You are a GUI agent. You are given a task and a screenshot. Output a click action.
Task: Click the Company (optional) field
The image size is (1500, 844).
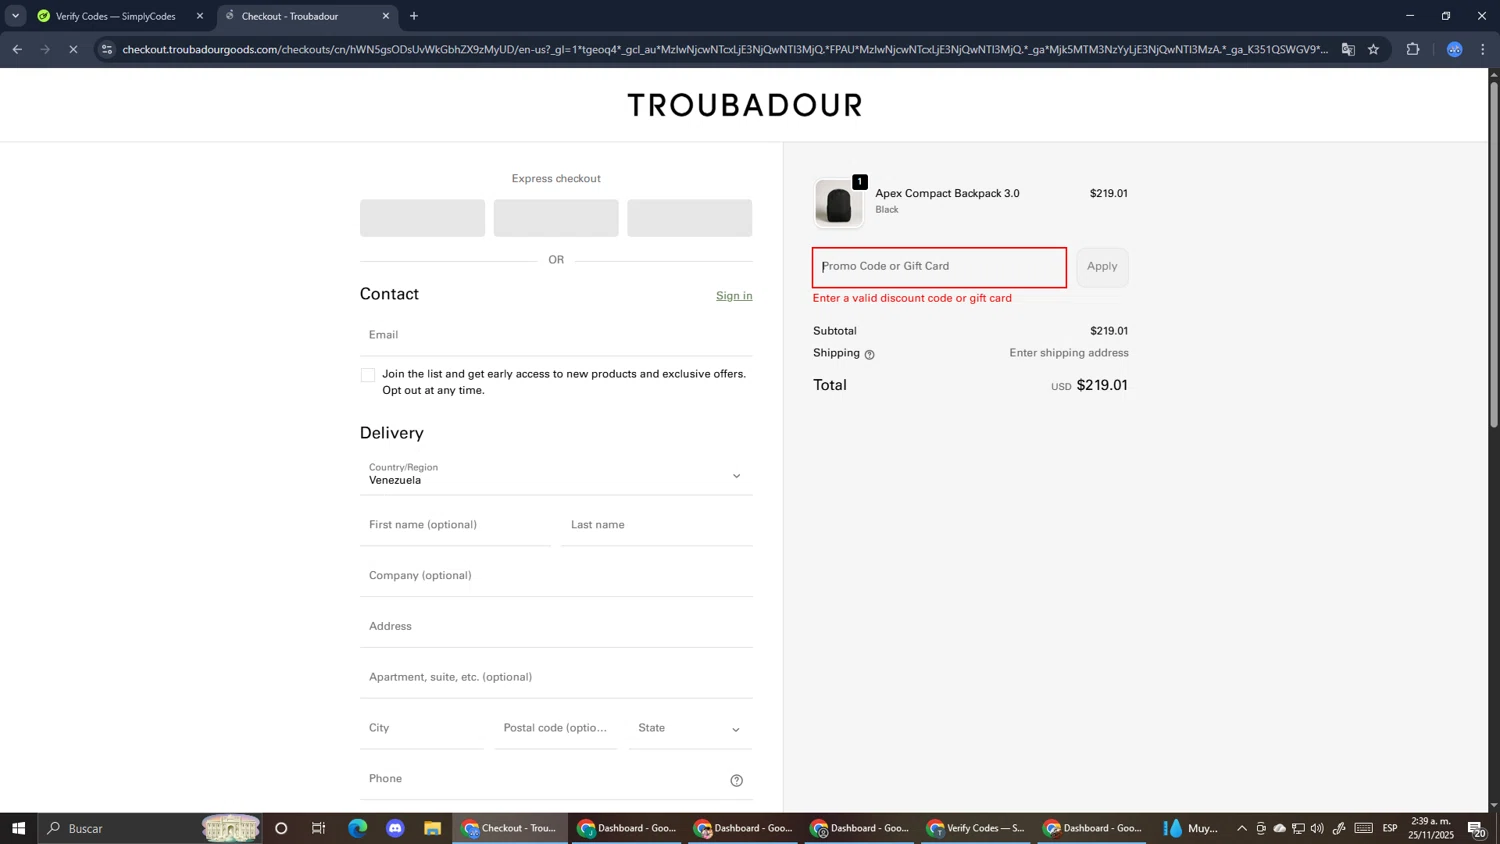[556, 576]
